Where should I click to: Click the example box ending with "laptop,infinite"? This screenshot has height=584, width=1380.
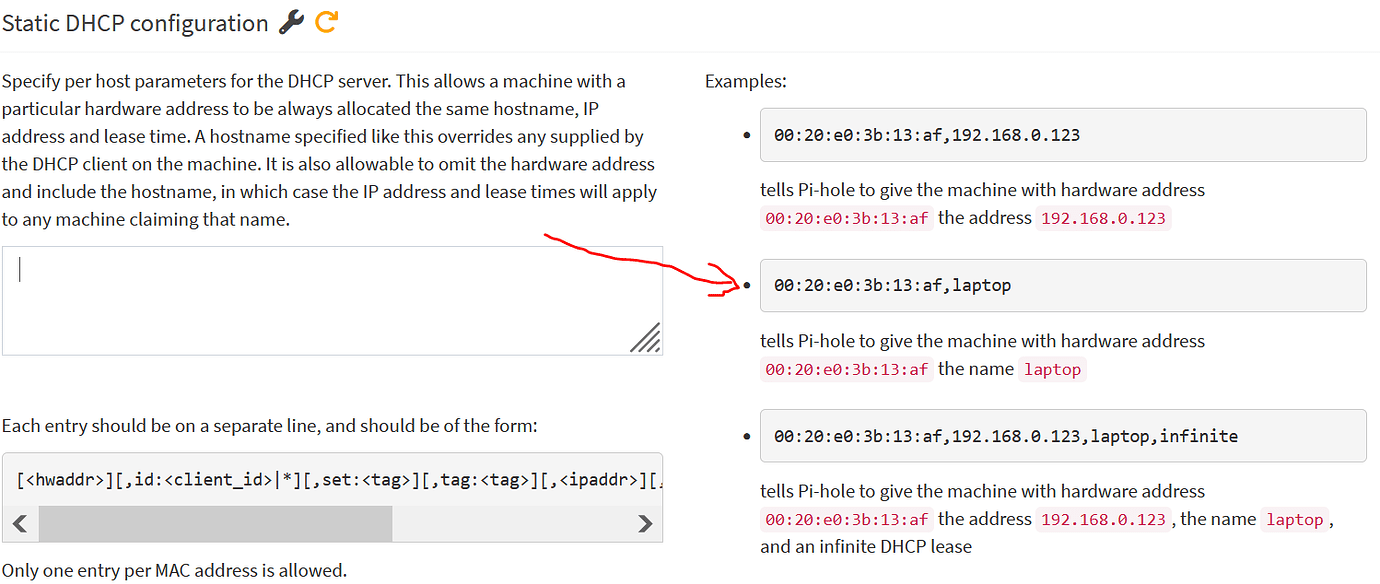[1062, 436]
